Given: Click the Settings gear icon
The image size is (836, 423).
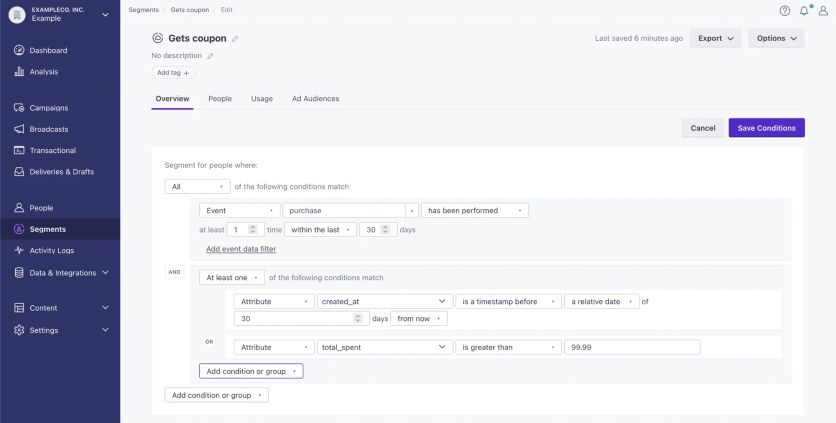Looking at the screenshot, I should click(x=19, y=330).
